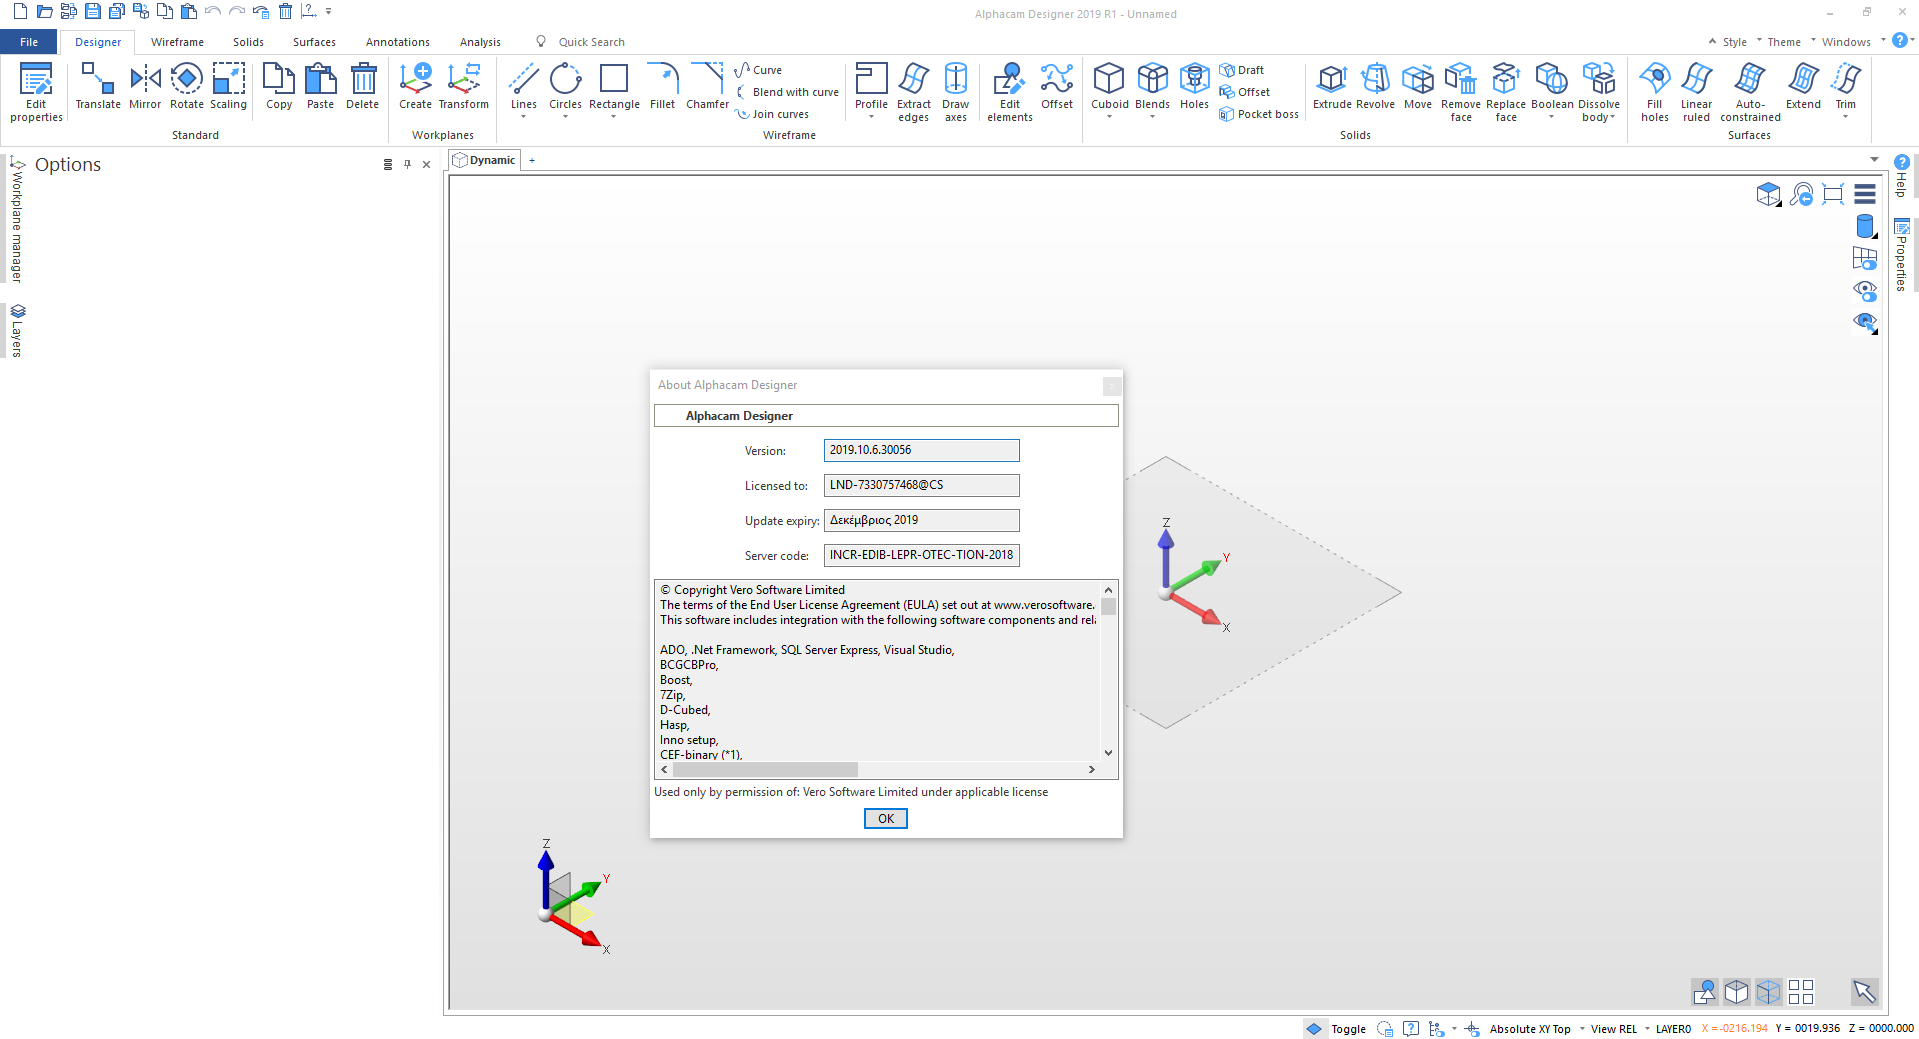This screenshot has width=1919, height=1039.
Task: Open the Edit elements tool
Action: tap(1010, 92)
